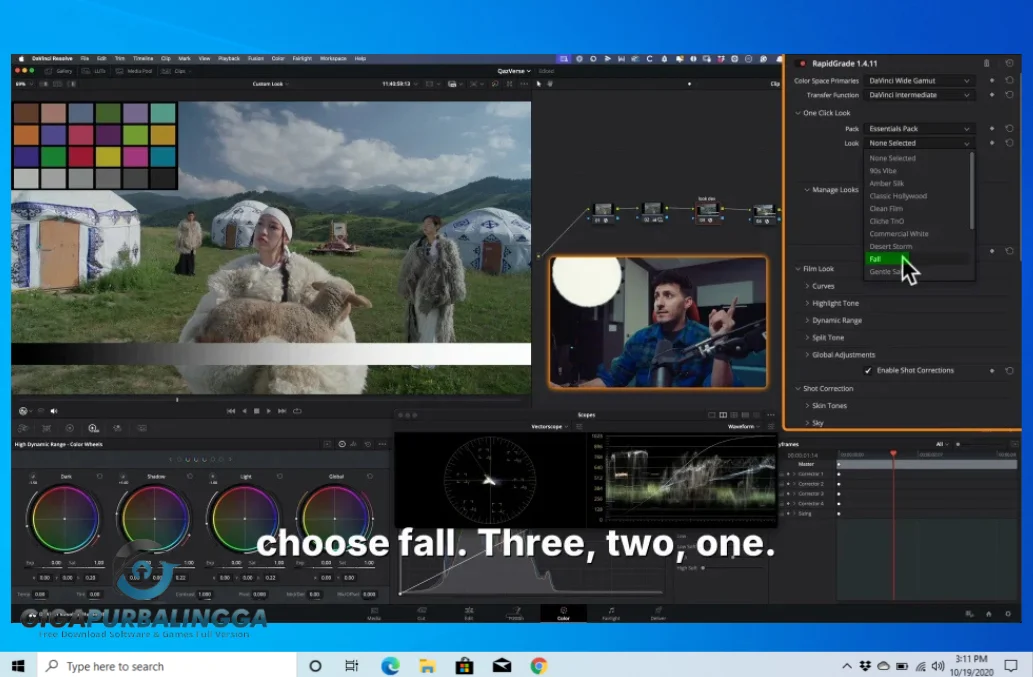Screen dimensions: 1033x677
Task: Click the Dark color wheel center
Action: [65, 519]
